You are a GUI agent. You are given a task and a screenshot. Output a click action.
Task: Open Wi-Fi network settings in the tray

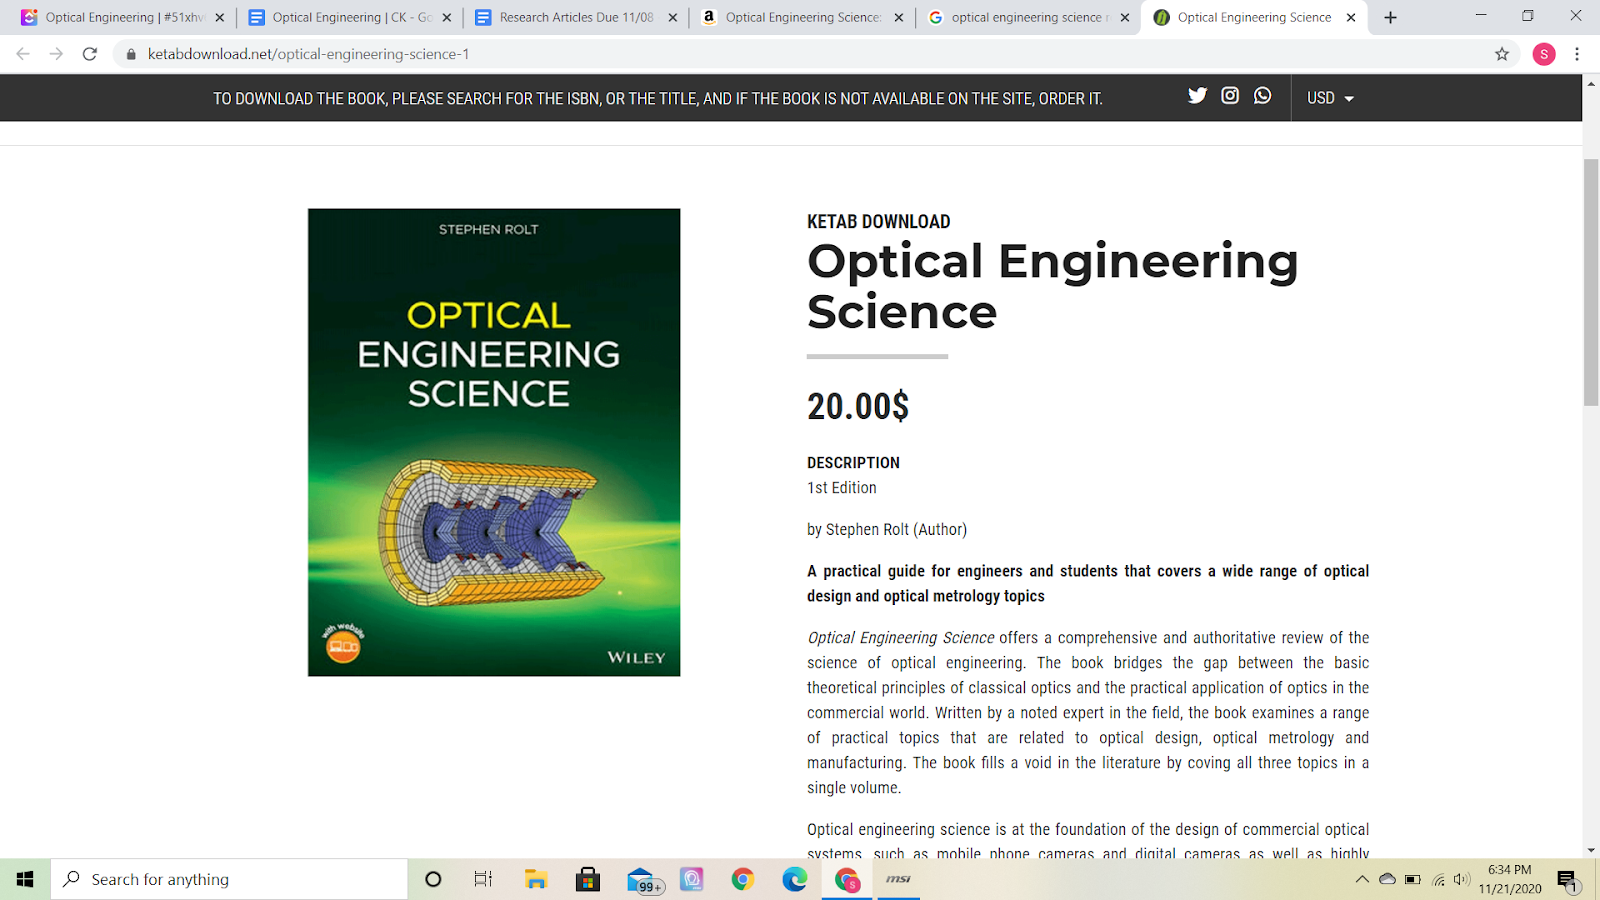(x=1438, y=880)
